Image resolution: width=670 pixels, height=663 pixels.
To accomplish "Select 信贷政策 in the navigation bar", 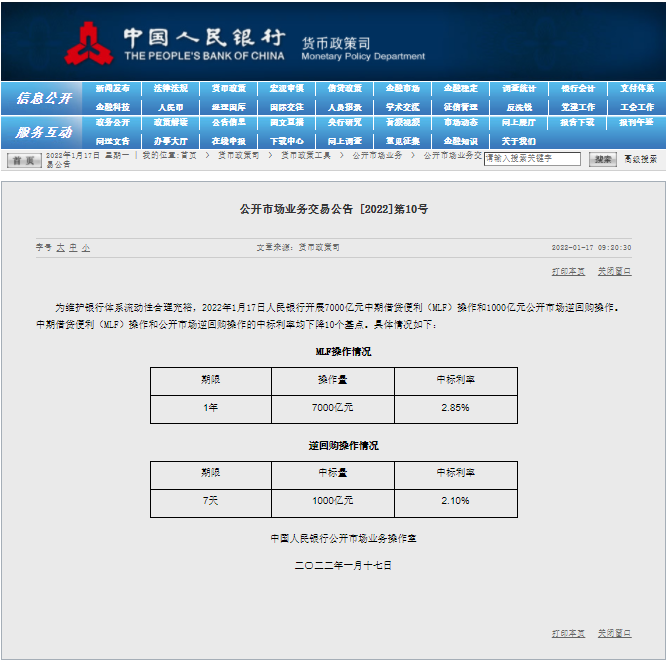I will 345,88.
